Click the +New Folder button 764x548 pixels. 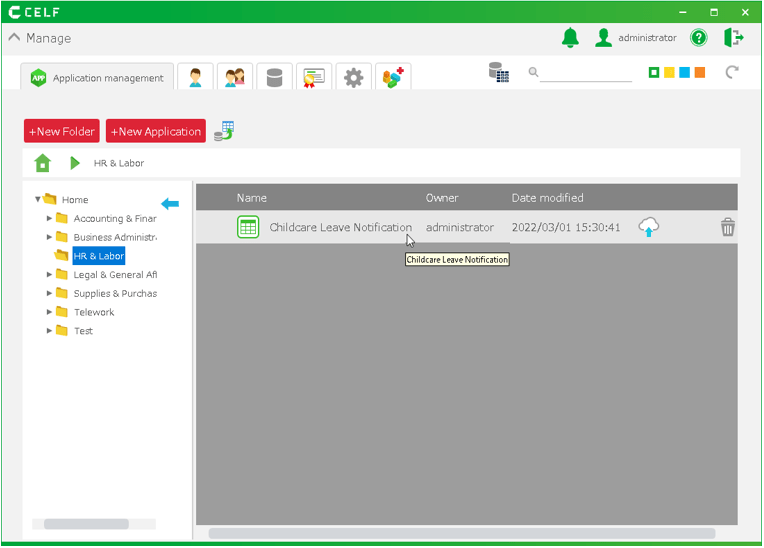(x=62, y=131)
